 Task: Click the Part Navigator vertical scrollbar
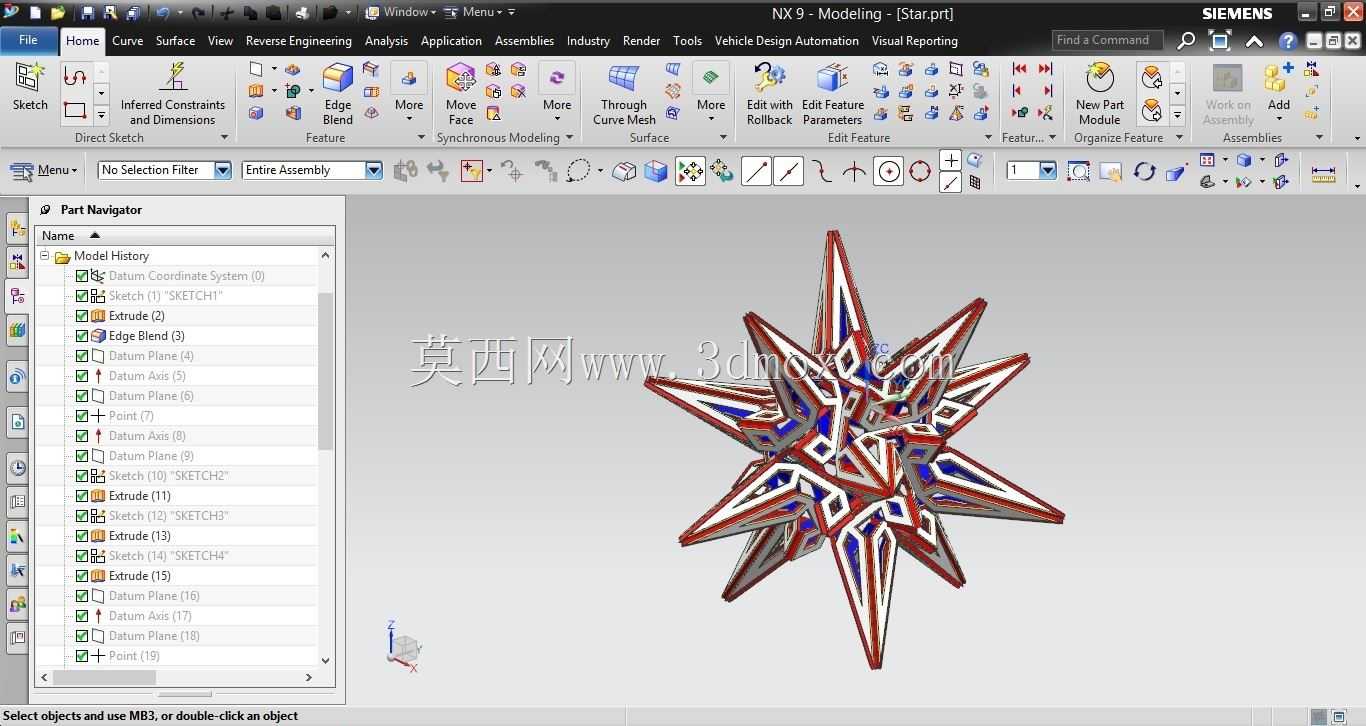pyautogui.click(x=325, y=370)
